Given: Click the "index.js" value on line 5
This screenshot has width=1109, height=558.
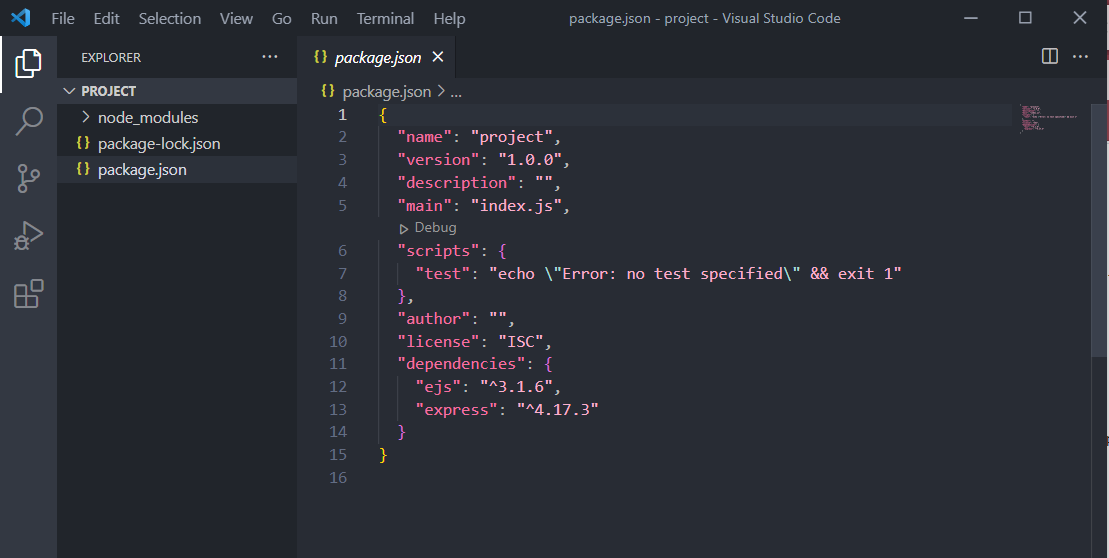Looking at the screenshot, I should (516, 205).
